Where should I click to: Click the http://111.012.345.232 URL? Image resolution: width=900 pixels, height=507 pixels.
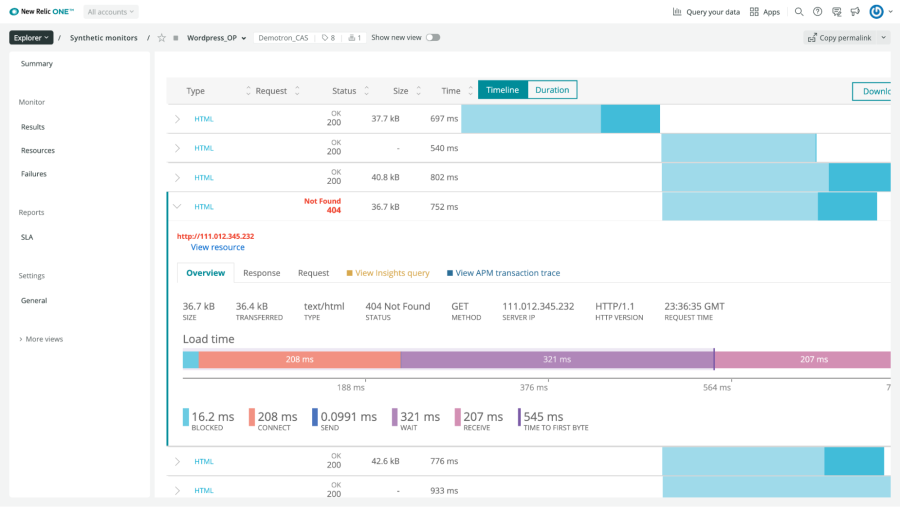click(x=215, y=236)
